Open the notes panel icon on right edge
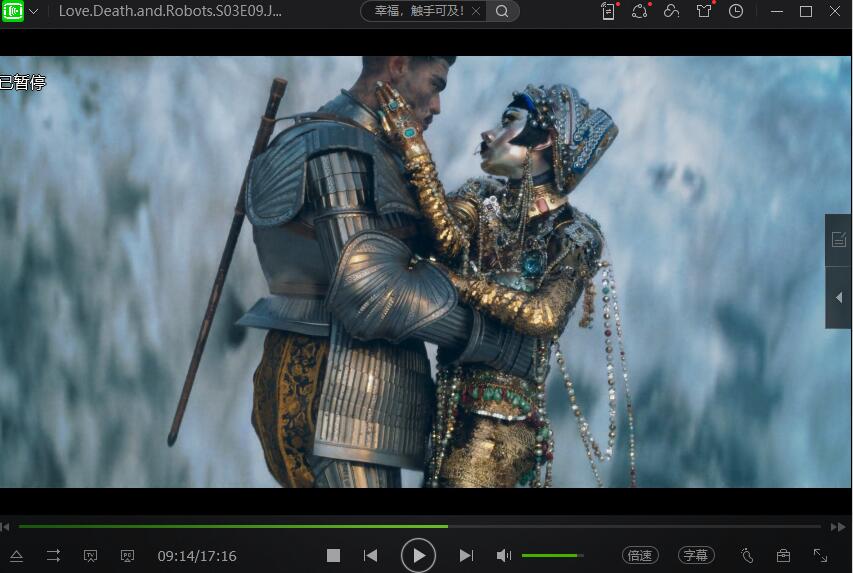 [838, 240]
